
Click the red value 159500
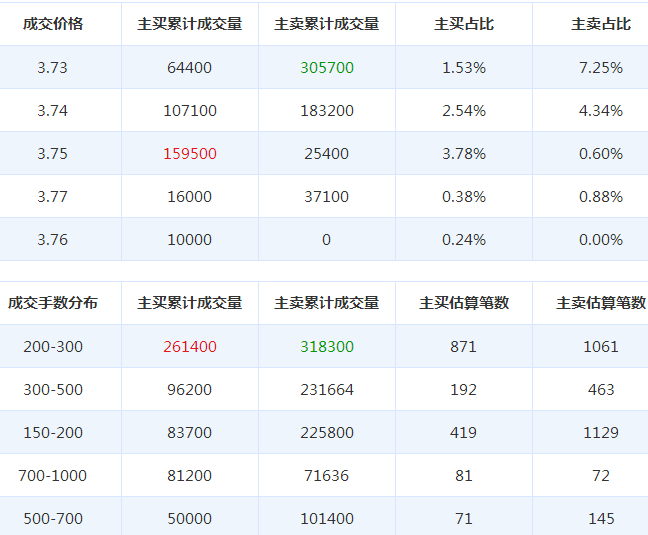190,153
